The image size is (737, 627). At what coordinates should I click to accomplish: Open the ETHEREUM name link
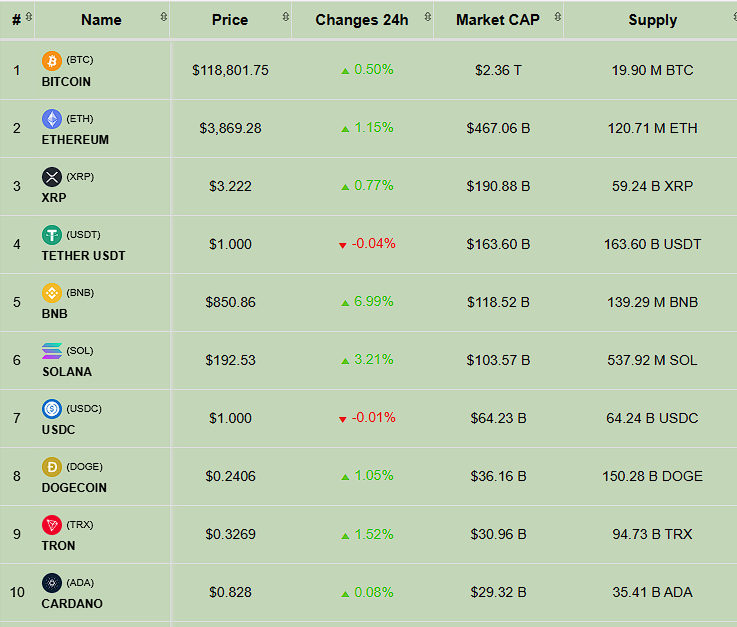[75, 140]
